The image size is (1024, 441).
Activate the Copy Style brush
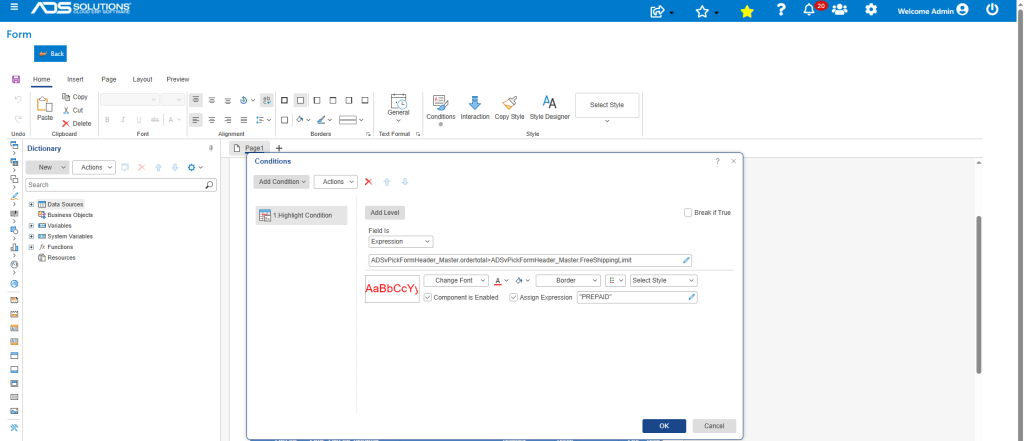click(x=509, y=108)
